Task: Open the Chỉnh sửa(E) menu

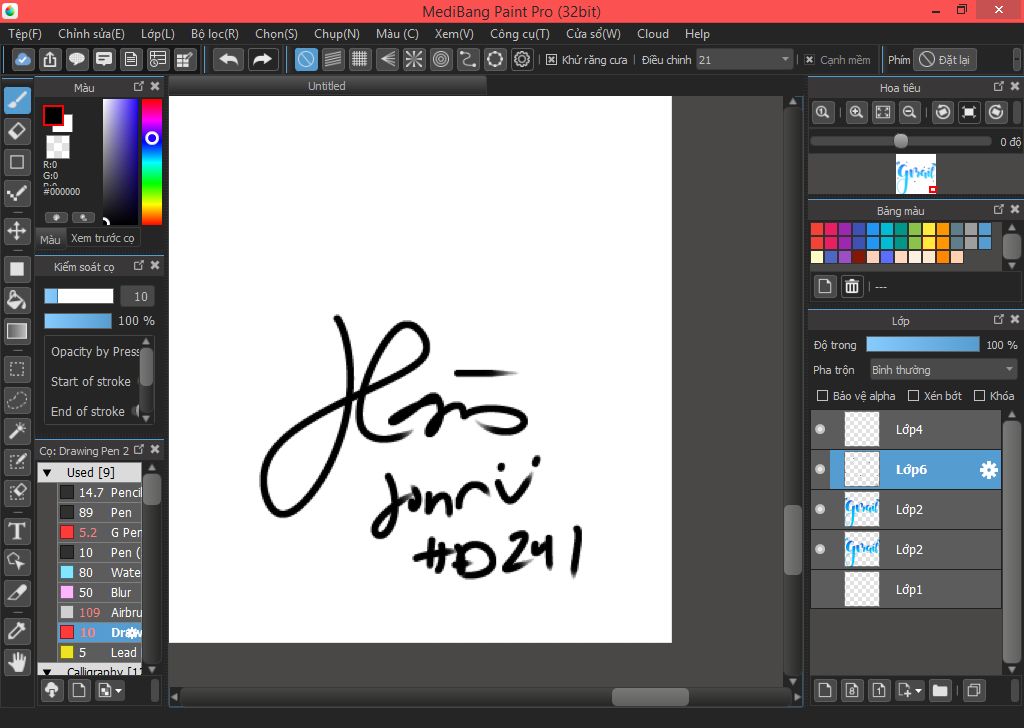Action: coord(91,34)
